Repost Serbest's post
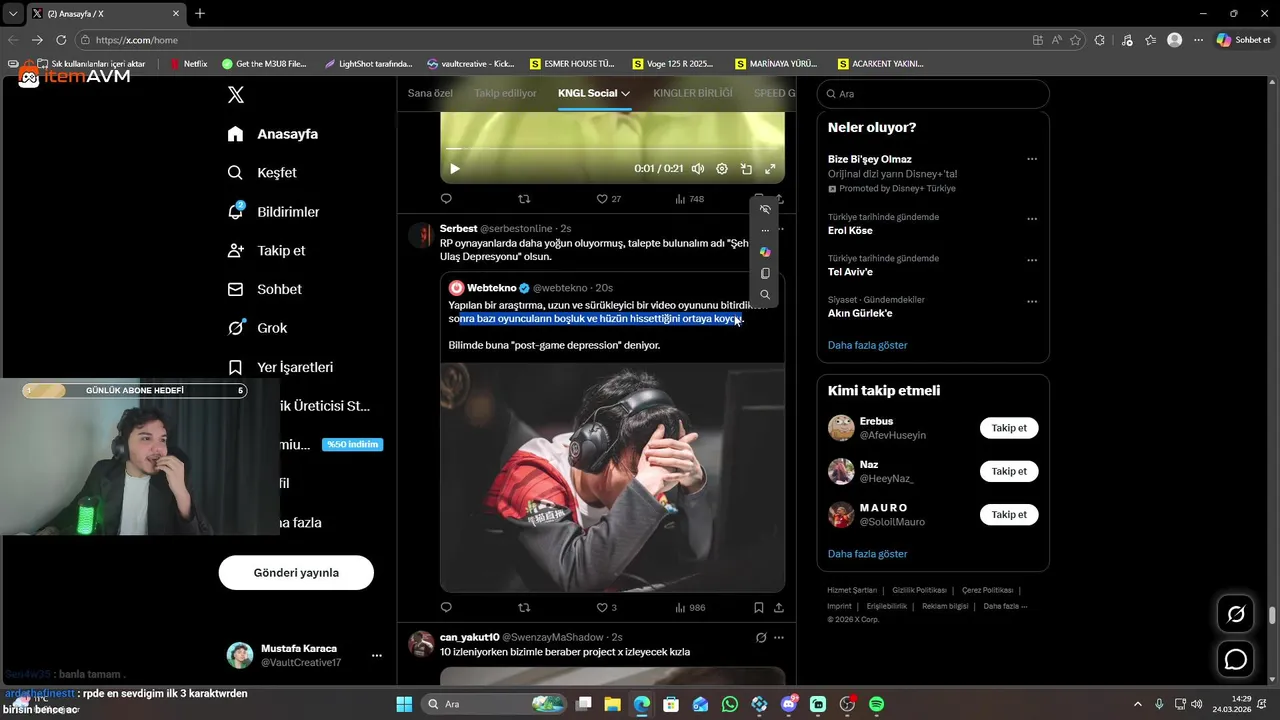This screenshot has width=1280, height=720. point(524,607)
